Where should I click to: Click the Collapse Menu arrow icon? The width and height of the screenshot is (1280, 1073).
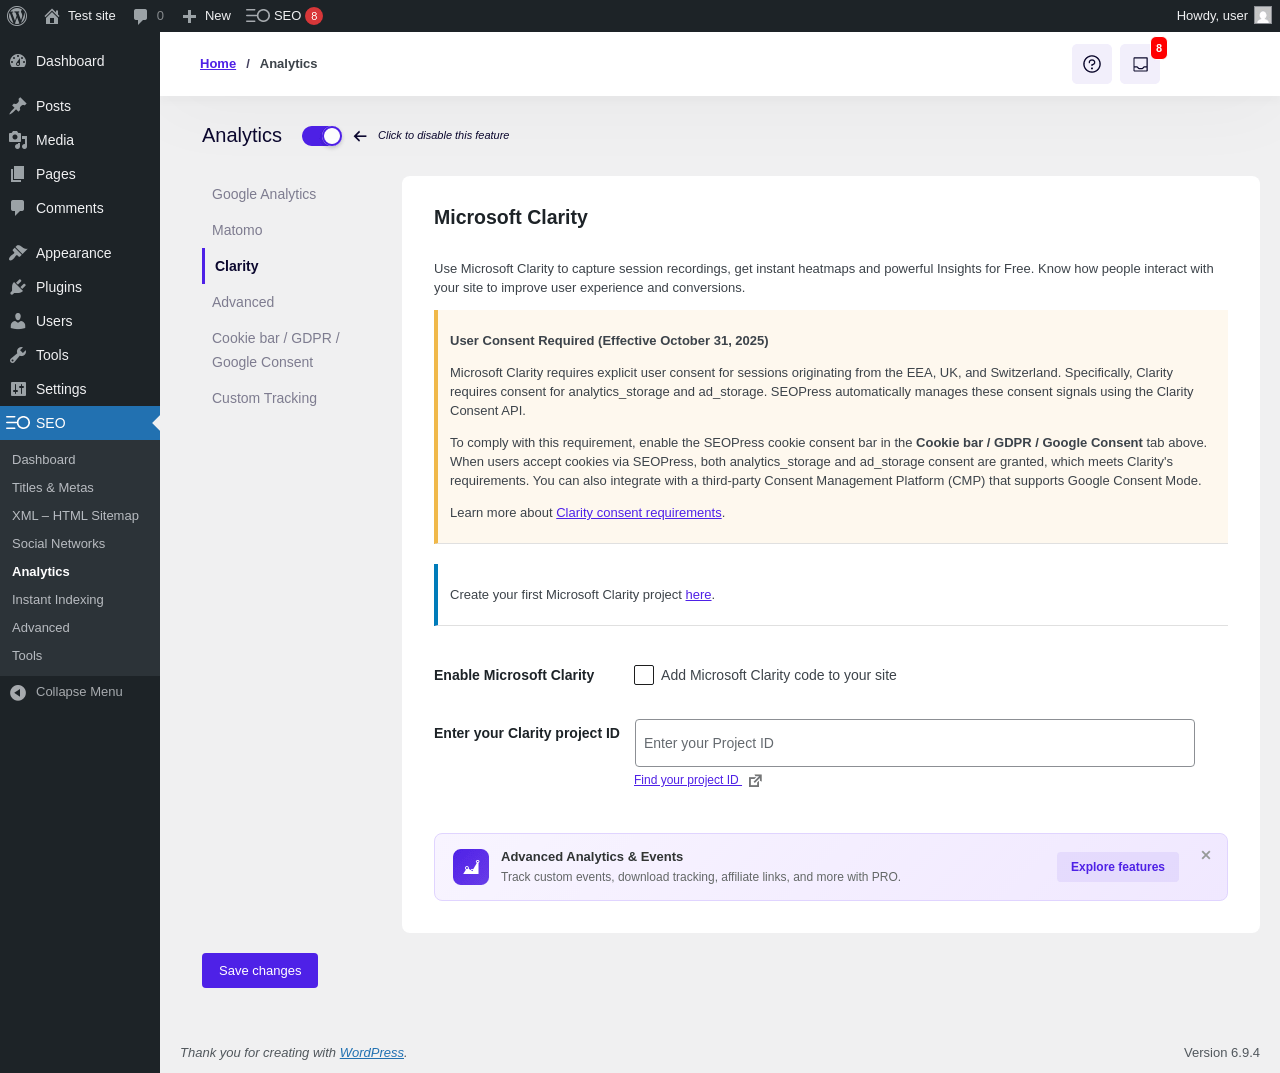(18, 692)
